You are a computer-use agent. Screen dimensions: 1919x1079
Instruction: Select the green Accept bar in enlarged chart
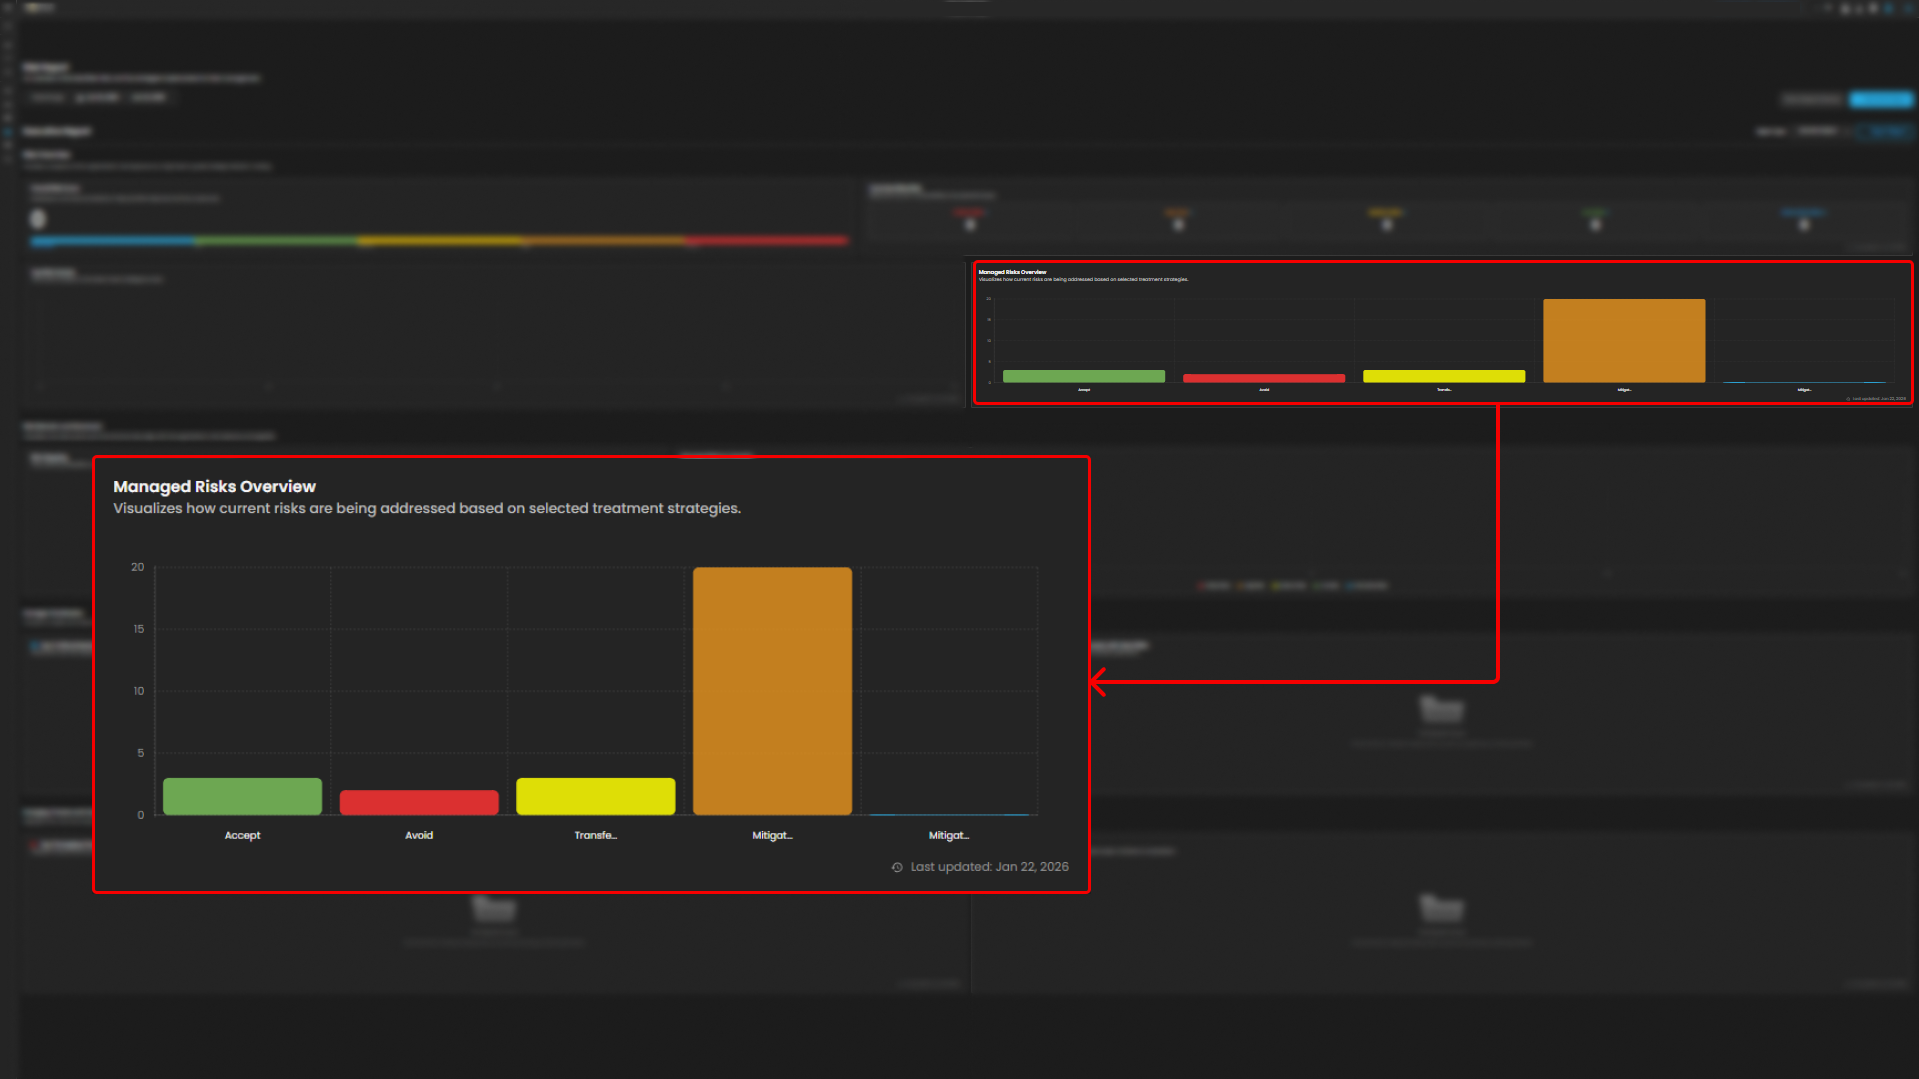242,796
